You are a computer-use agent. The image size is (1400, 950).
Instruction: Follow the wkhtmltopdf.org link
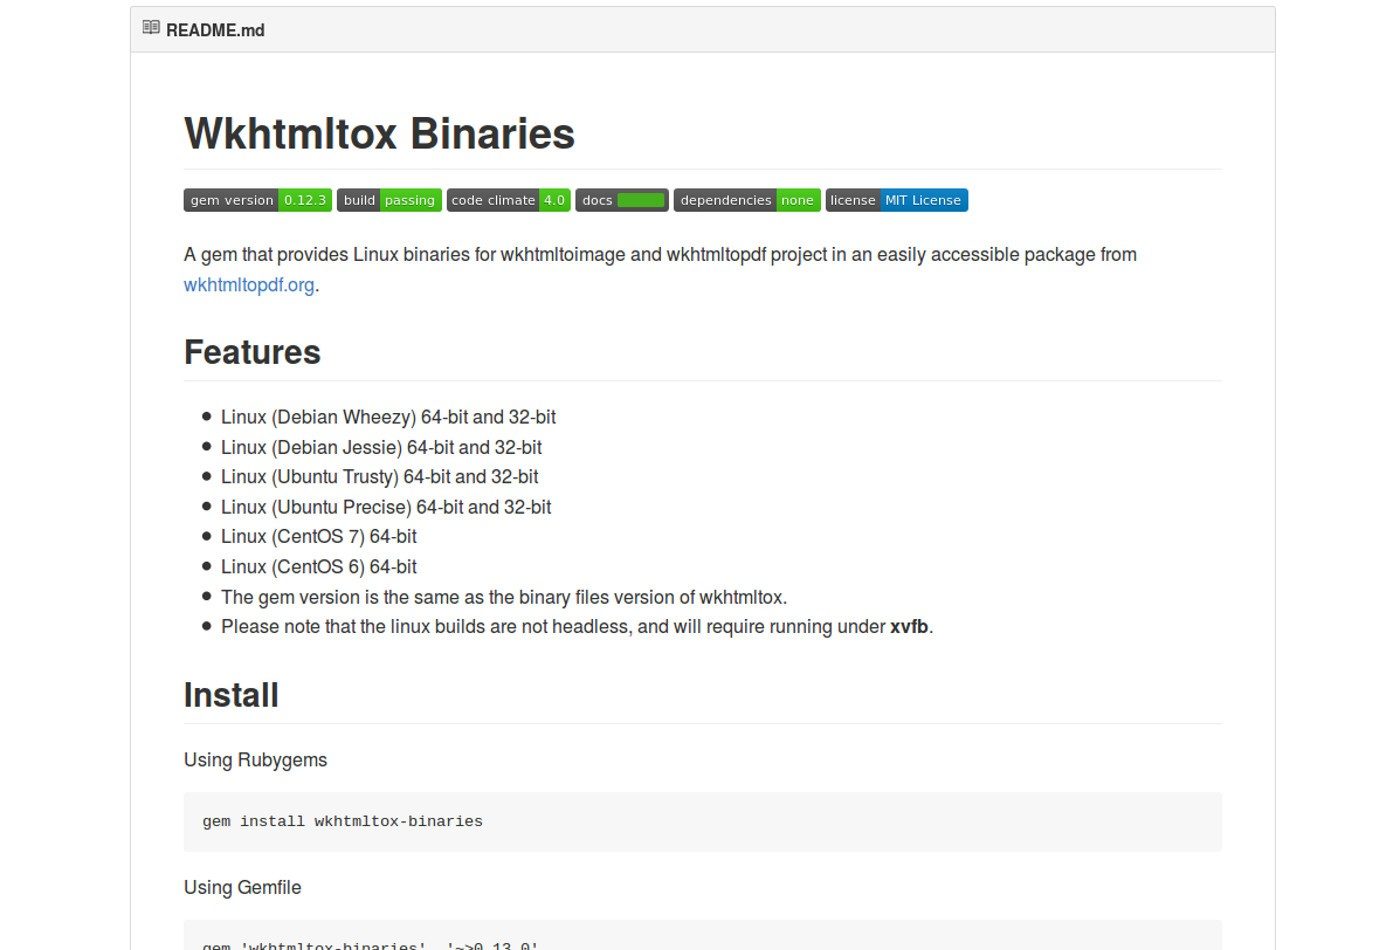coord(249,285)
